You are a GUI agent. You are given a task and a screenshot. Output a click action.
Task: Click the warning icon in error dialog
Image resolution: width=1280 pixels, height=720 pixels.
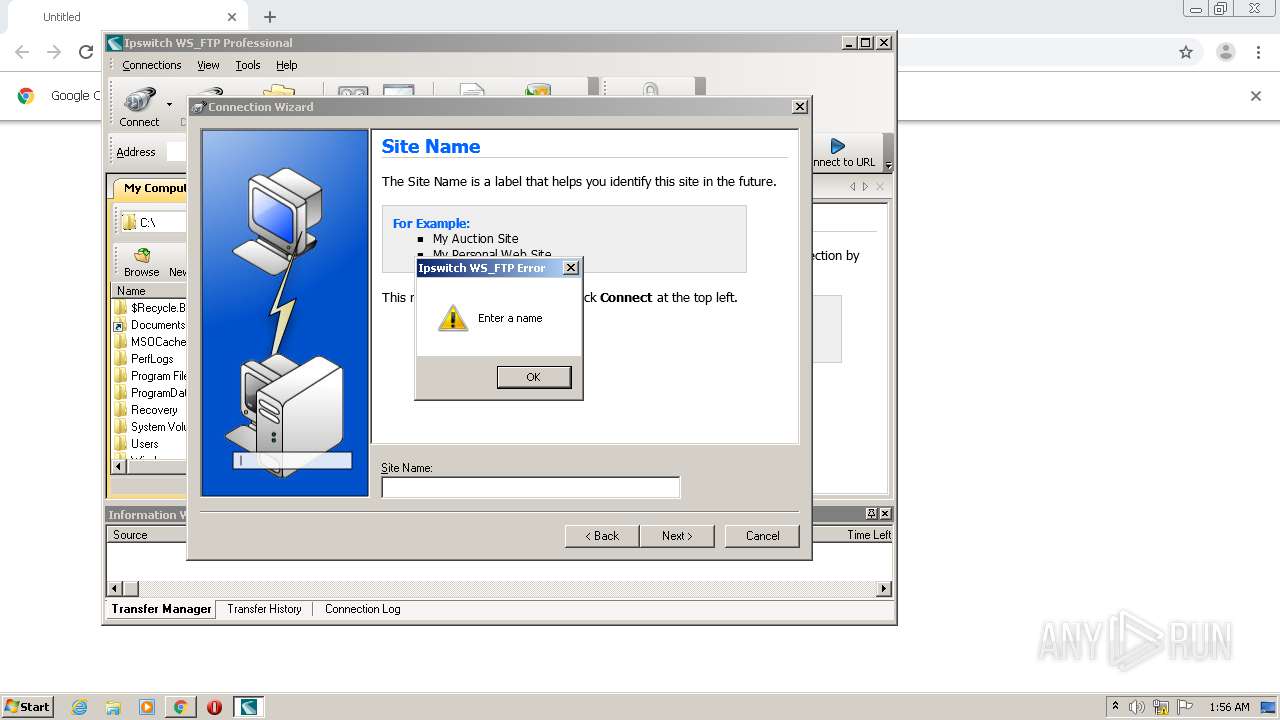click(453, 318)
